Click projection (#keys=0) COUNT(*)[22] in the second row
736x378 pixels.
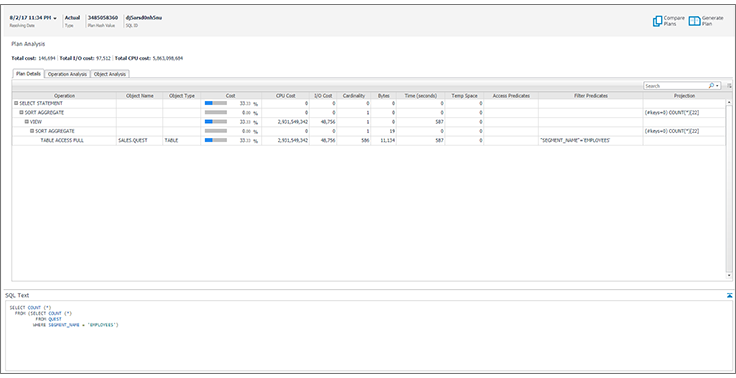click(673, 113)
